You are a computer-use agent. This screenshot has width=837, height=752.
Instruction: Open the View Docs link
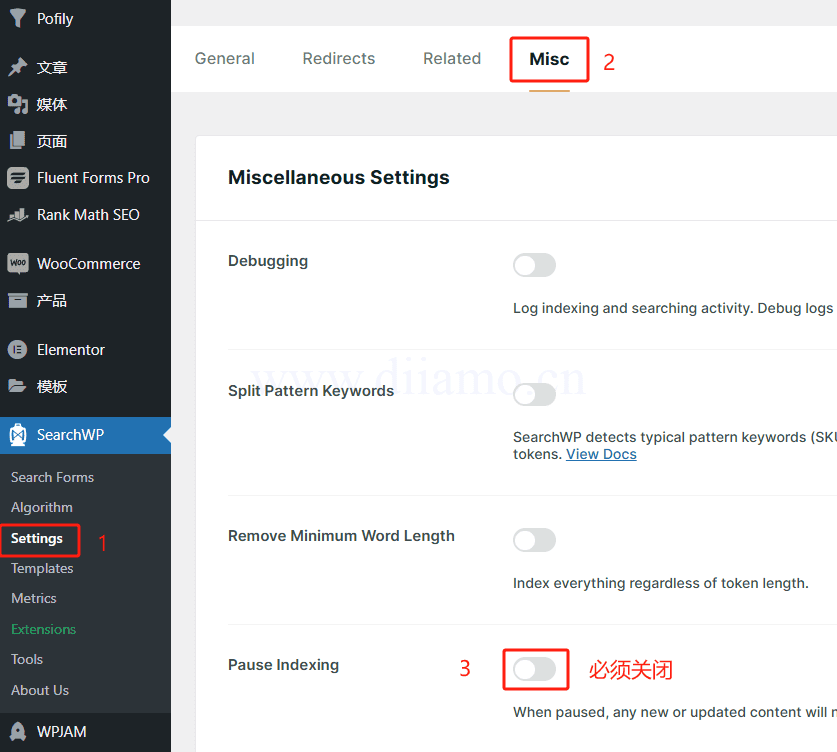(601, 454)
